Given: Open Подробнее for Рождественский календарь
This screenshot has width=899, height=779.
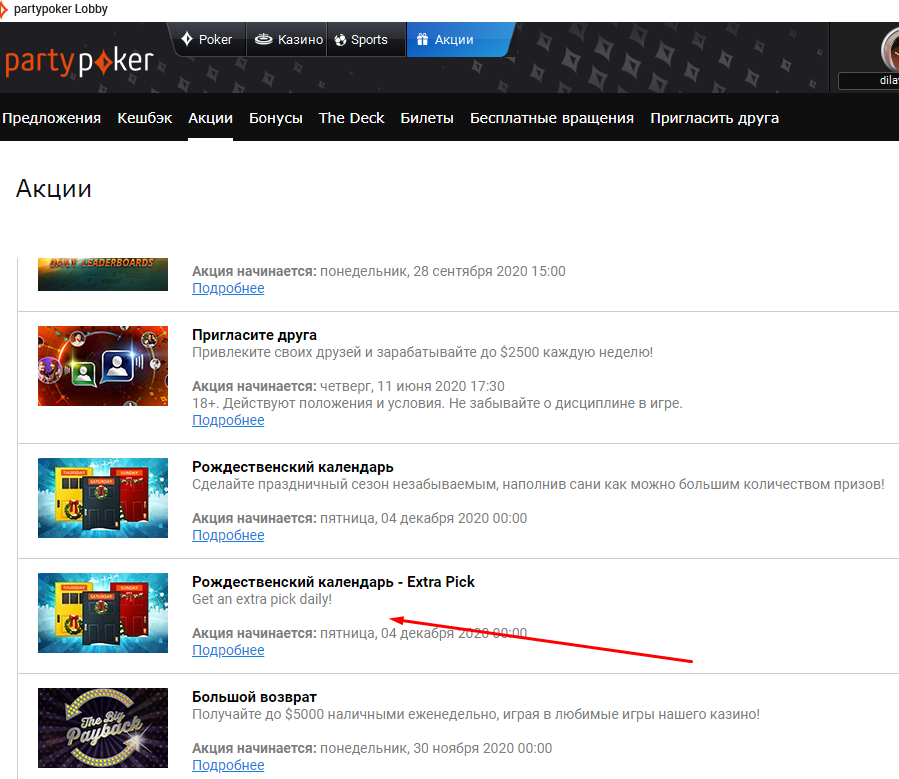Looking at the screenshot, I should (228, 535).
